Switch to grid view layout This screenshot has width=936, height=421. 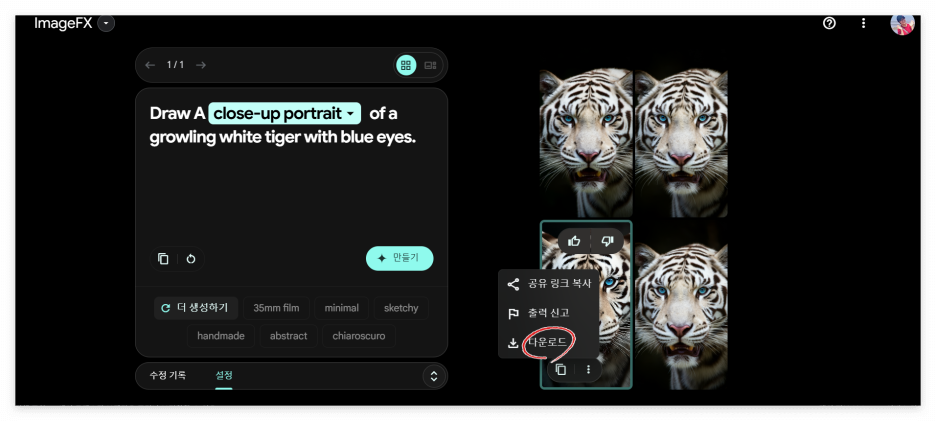click(406, 65)
